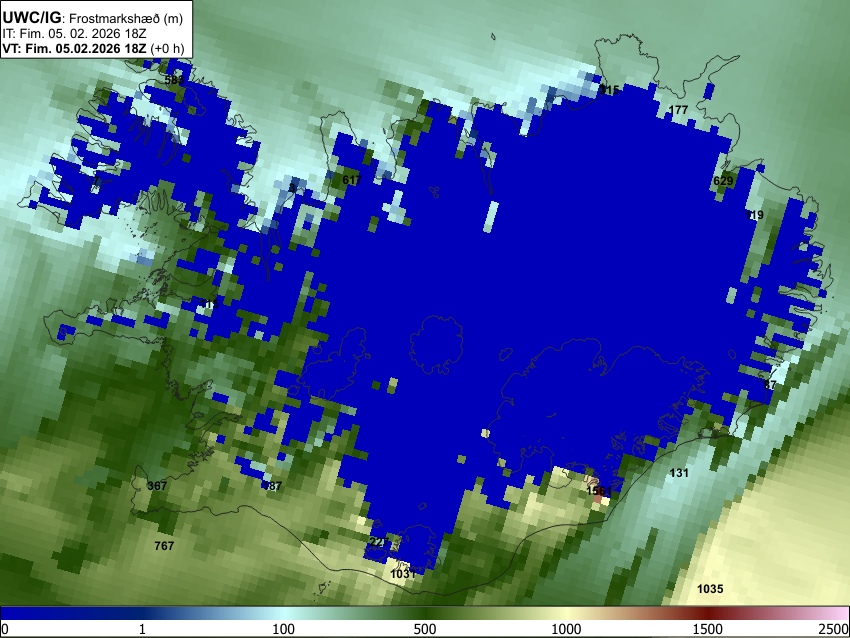Click the map title 'UWC/IG: Frostmarkshæð (m)'
Image resolution: width=850 pixels, height=638 pixels.
click(93, 18)
